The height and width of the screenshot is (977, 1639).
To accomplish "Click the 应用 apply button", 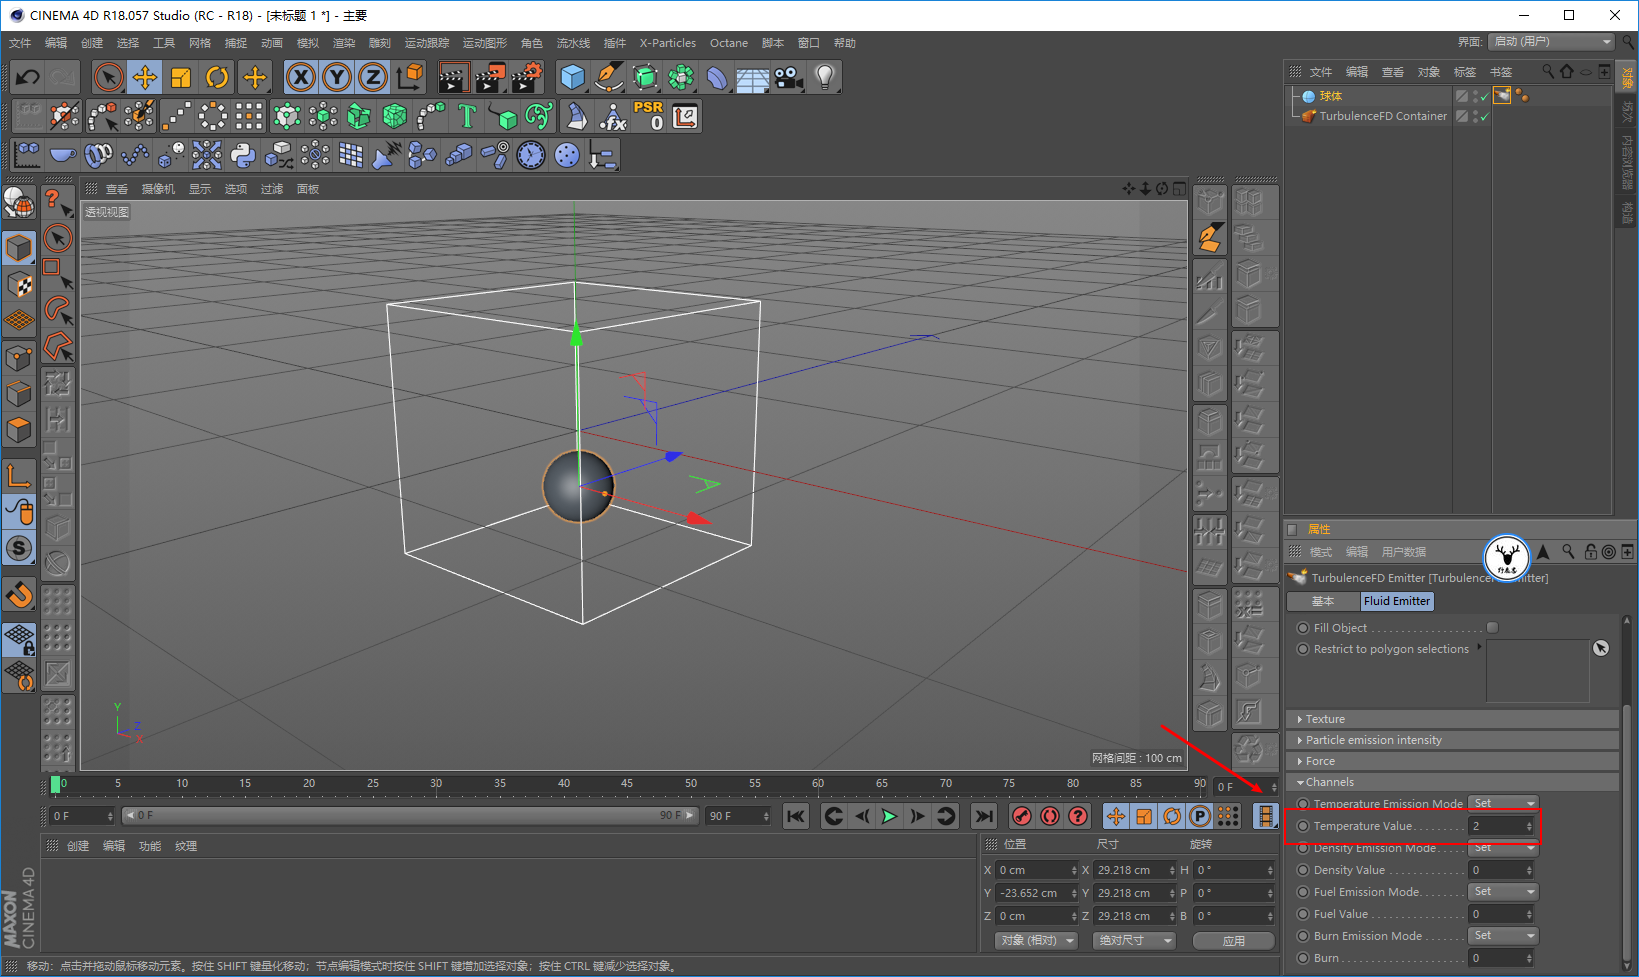I will coord(1234,941).
